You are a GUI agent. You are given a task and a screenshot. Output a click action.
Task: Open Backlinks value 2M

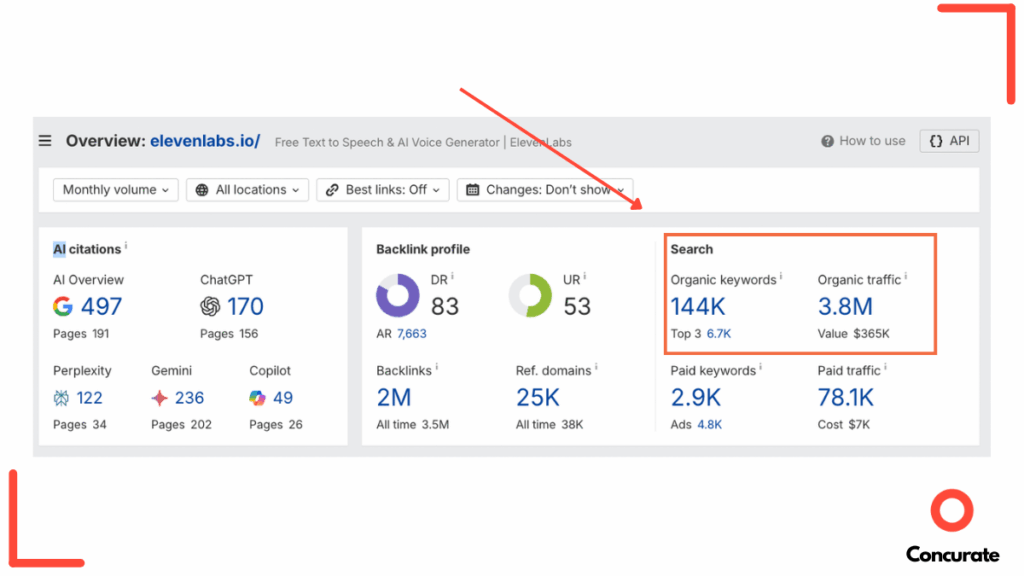click(x=394, y=398)
